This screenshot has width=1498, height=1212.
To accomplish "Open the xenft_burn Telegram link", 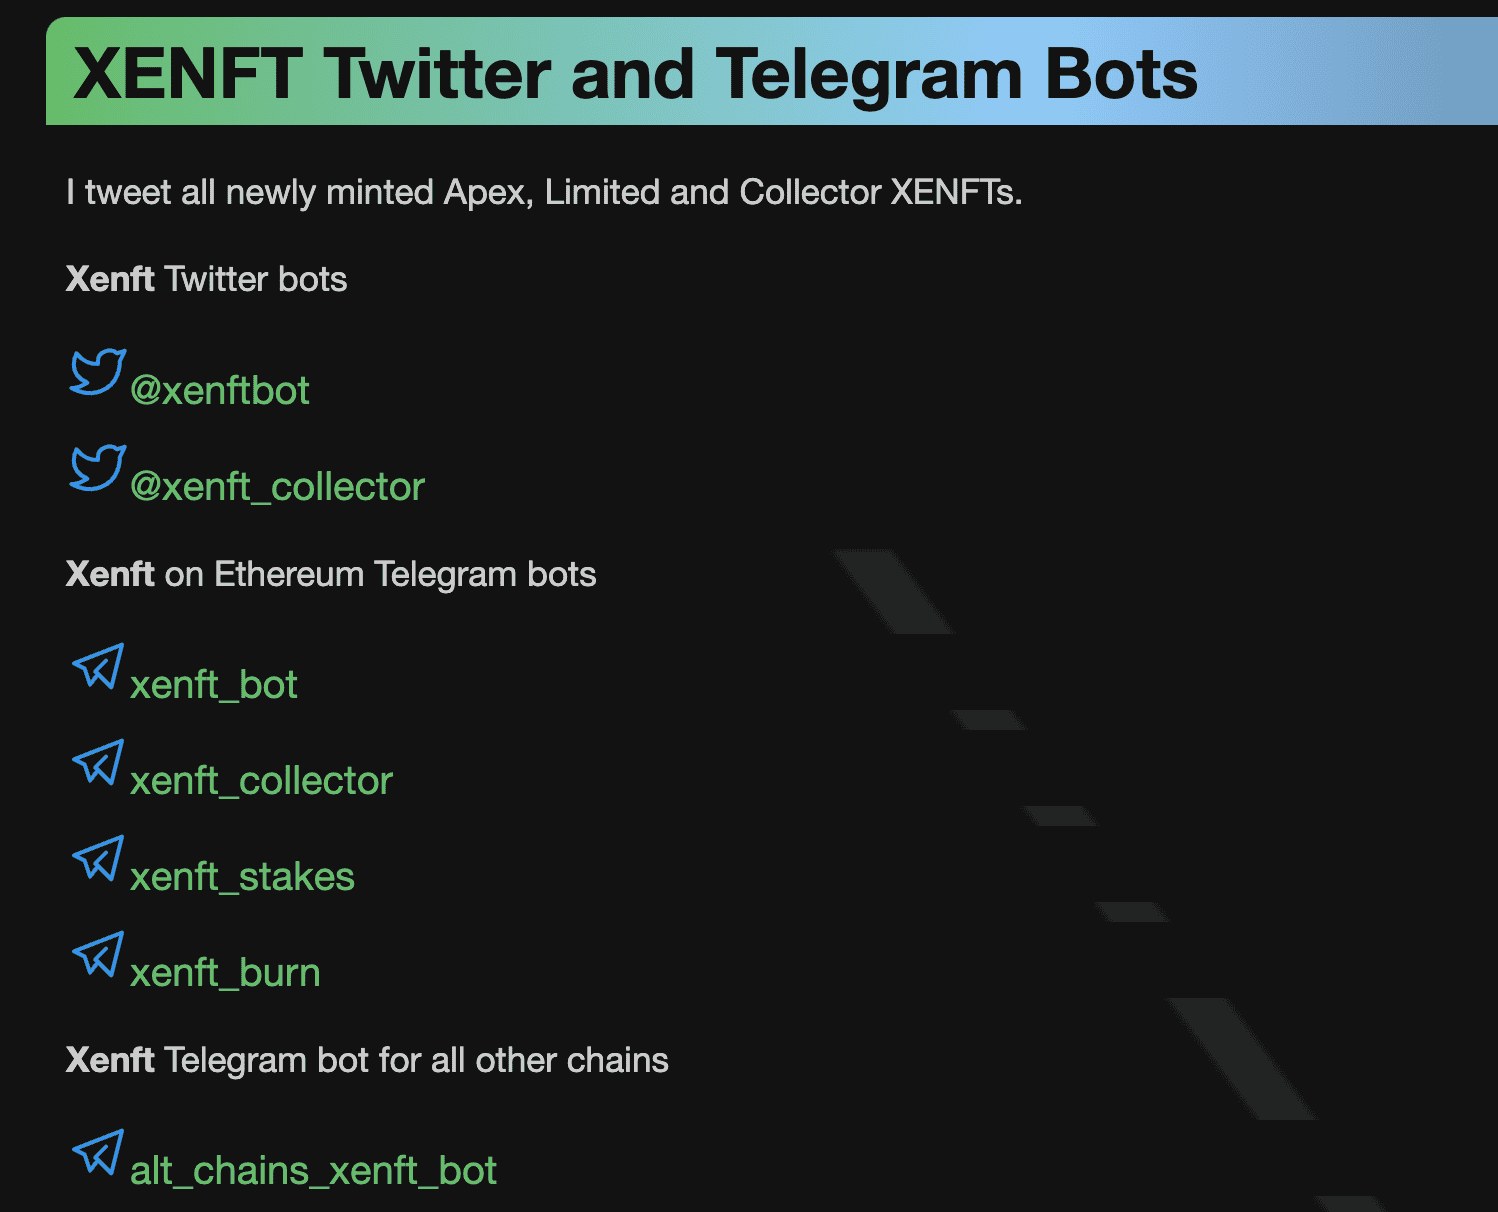I will click(224, 972).
